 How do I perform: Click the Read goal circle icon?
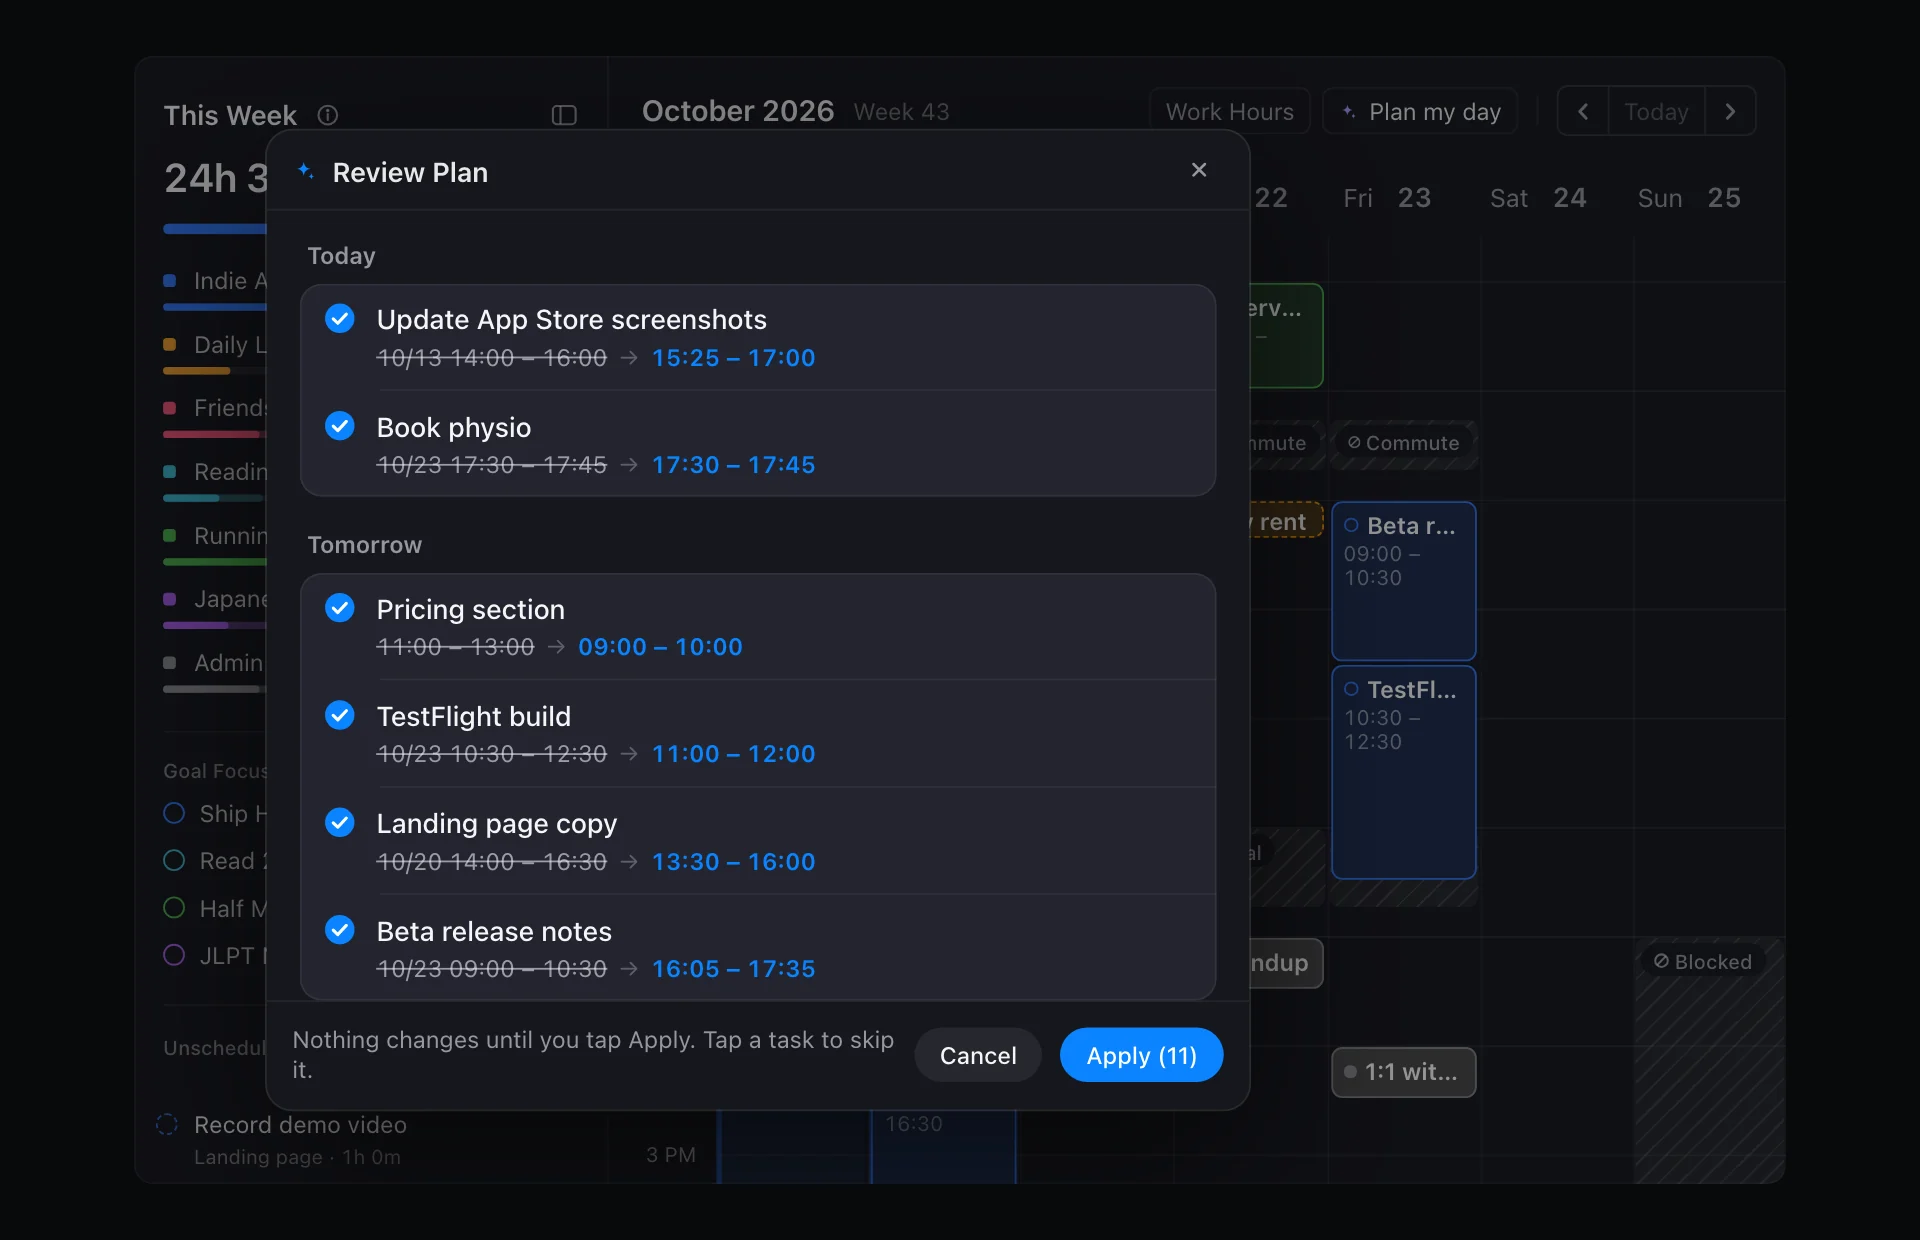click(174, 860)
